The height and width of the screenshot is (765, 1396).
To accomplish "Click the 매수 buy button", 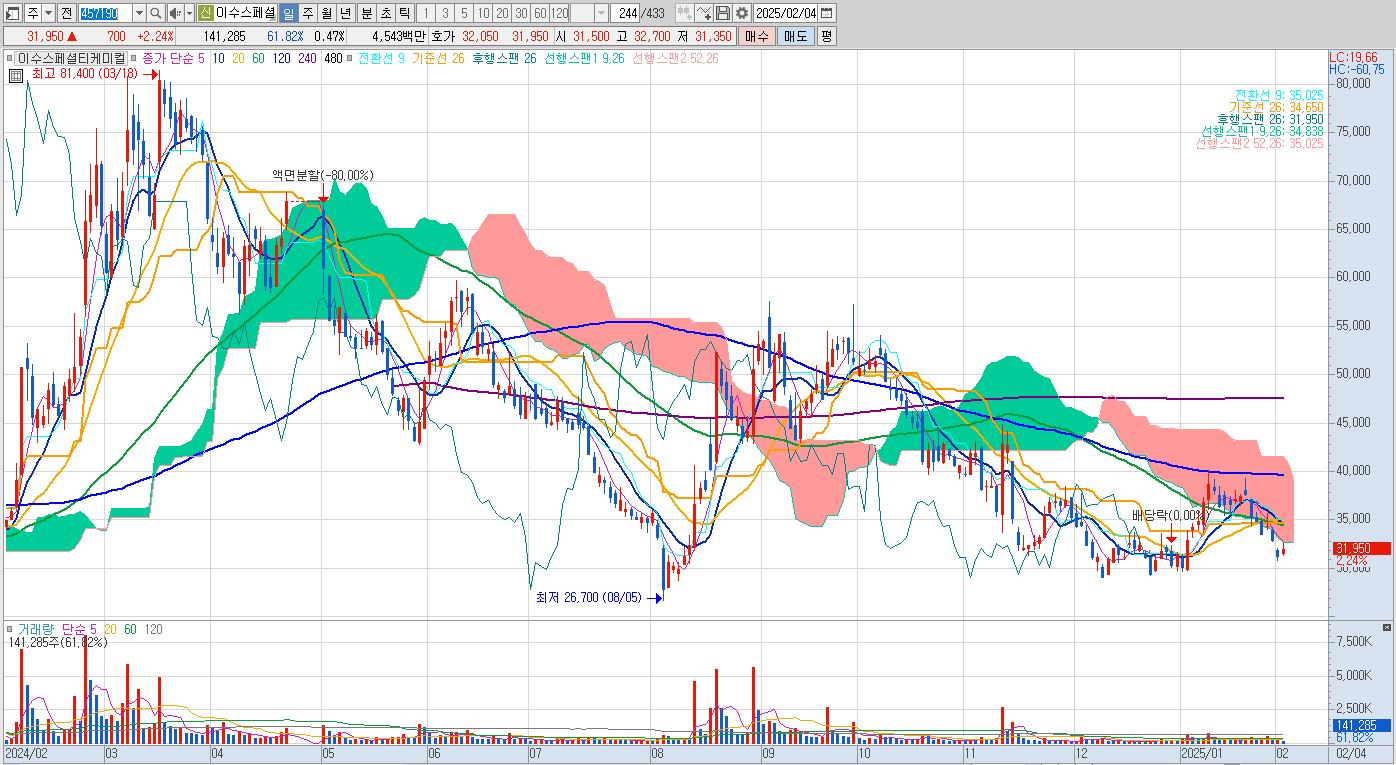I will tap(756, 36).
